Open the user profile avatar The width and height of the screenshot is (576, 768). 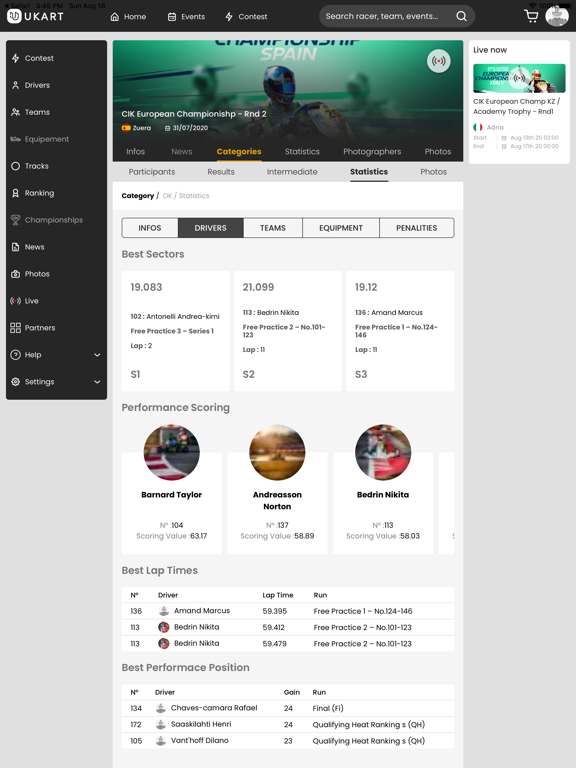click(557, 16)
